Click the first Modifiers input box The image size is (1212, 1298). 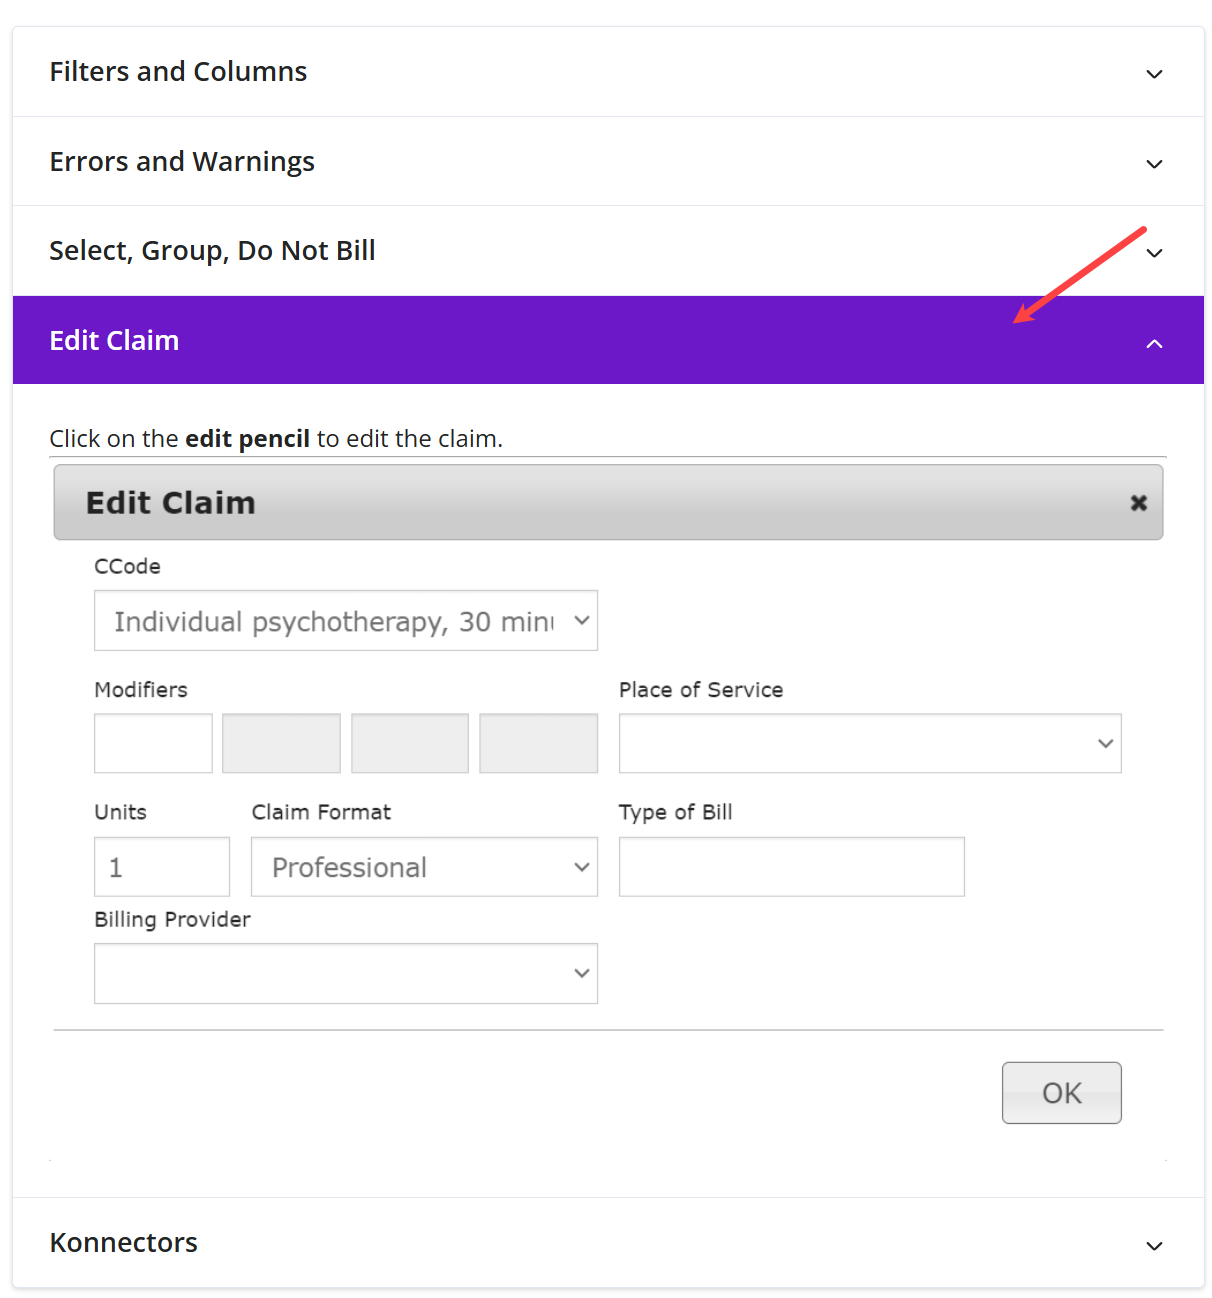click(153, 743)
